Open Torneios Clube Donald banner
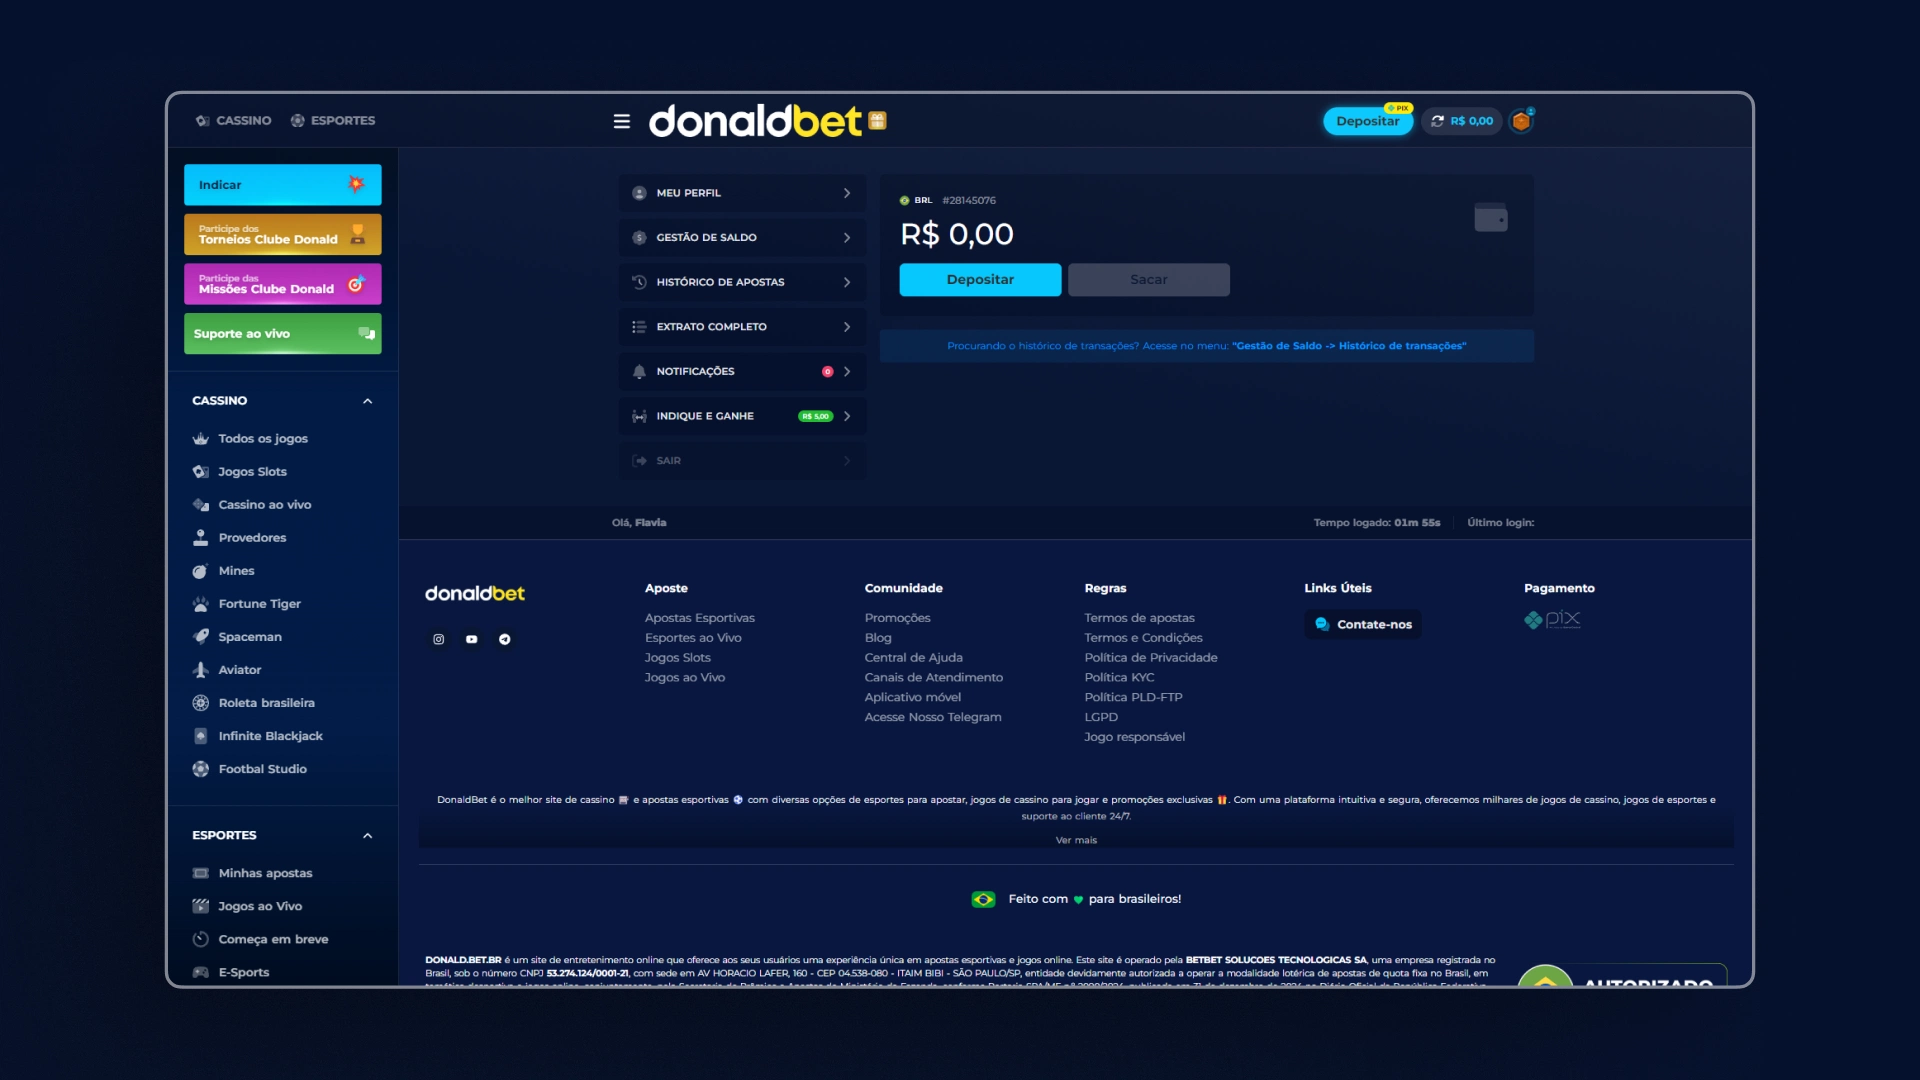Screen dimensions: 1920x1080 click(283, 234)
